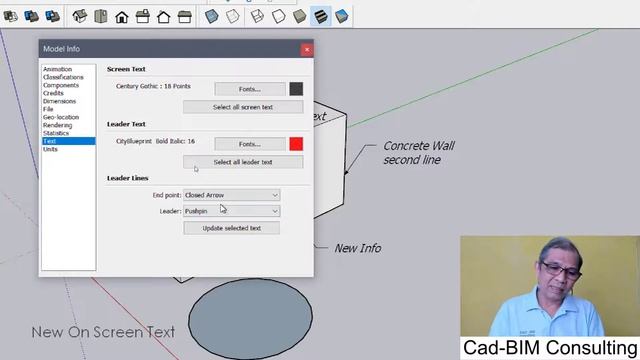Open the Animation settings page
Screen dimensions: 640x360
click(x=58, y=69)
